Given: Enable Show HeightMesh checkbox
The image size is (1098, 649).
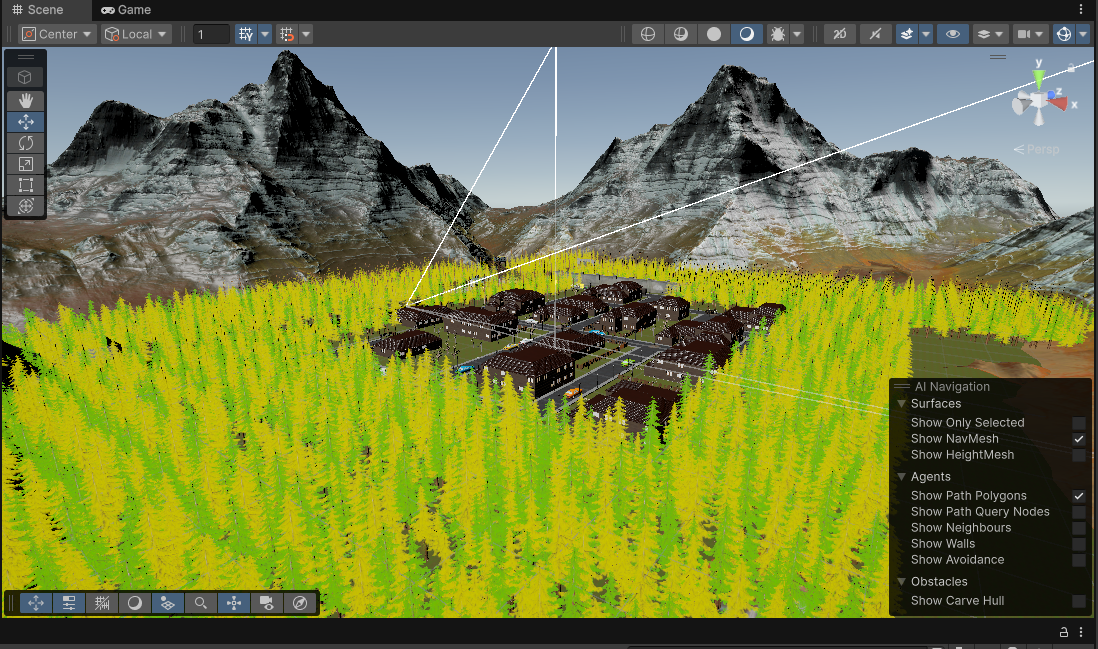Looking at the screenshot, I should [1079, 455].
